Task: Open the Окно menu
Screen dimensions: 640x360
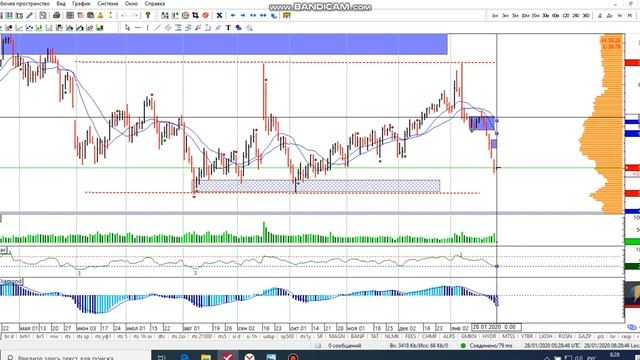Action: point(131,4)
